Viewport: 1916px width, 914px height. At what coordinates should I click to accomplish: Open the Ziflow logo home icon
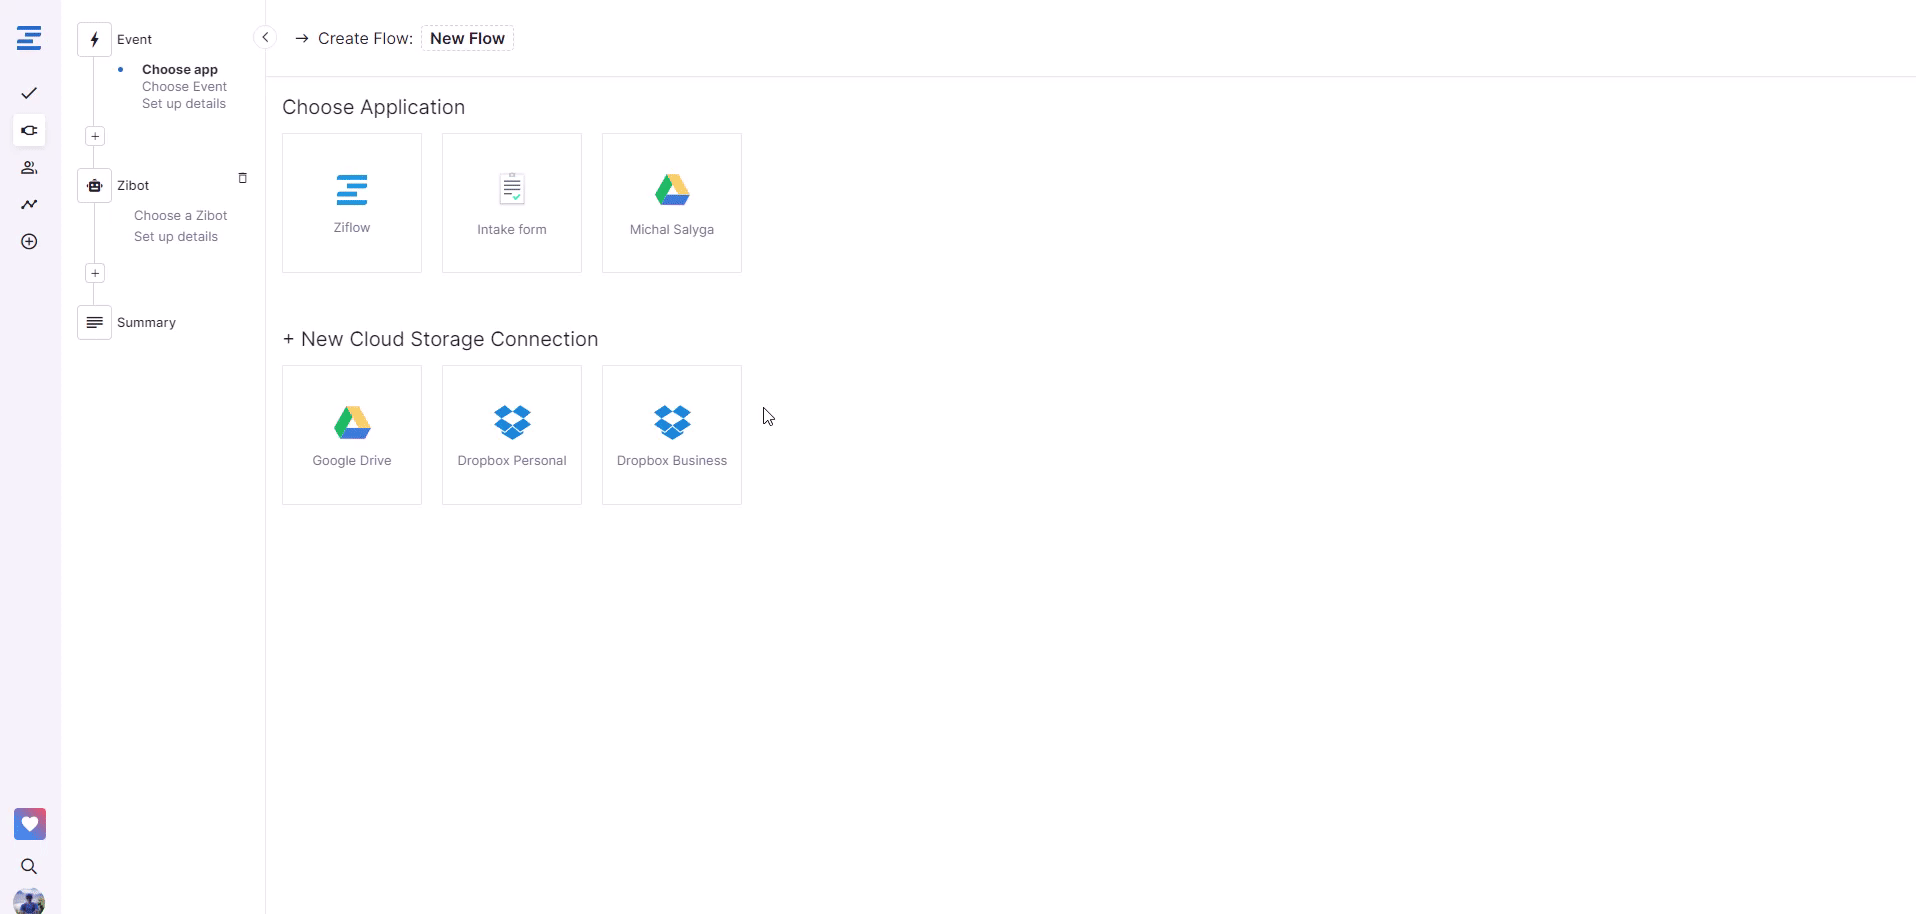pyautogui.click(x=29, y=39)
